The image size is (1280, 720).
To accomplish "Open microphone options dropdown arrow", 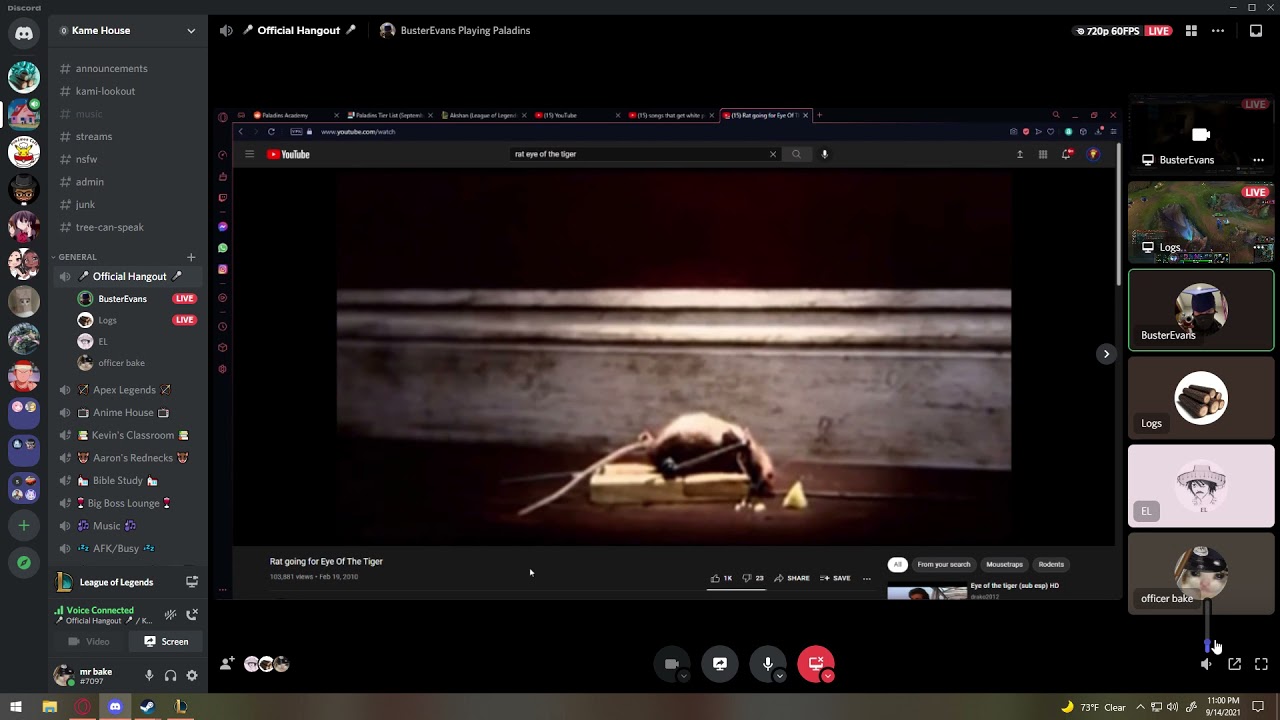I will pos(779,676).
